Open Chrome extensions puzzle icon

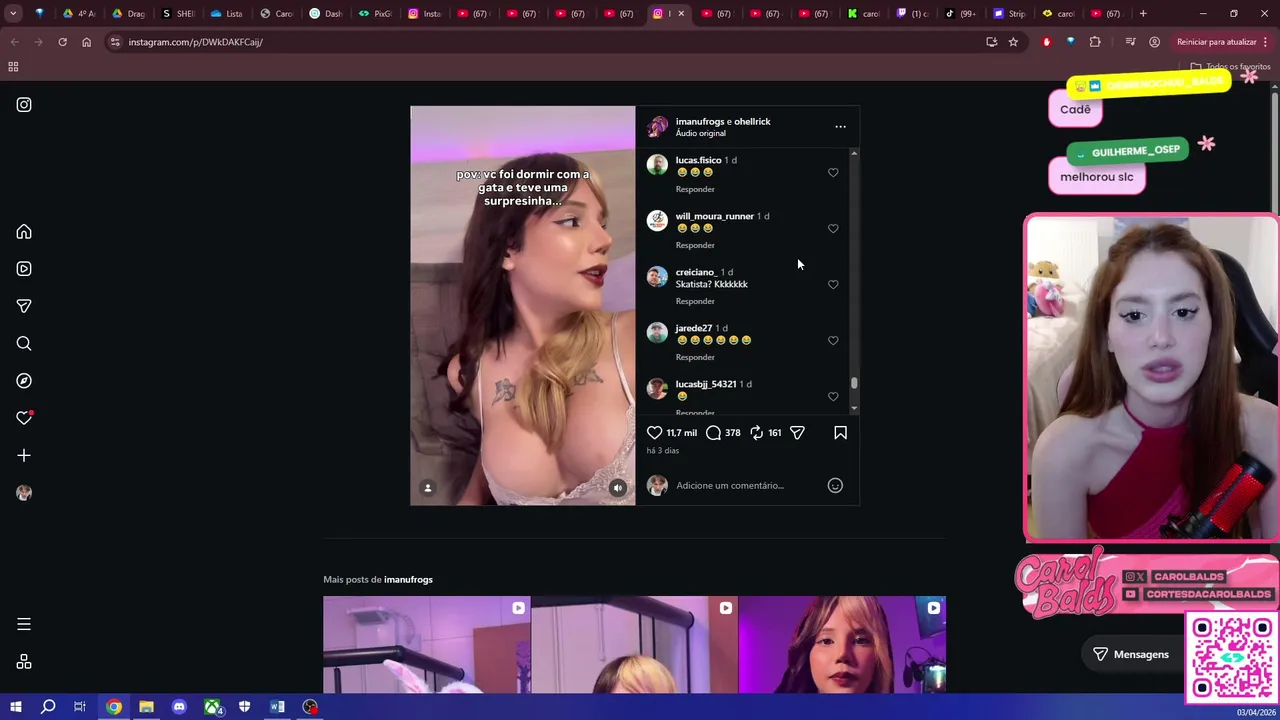point(1095,42)
